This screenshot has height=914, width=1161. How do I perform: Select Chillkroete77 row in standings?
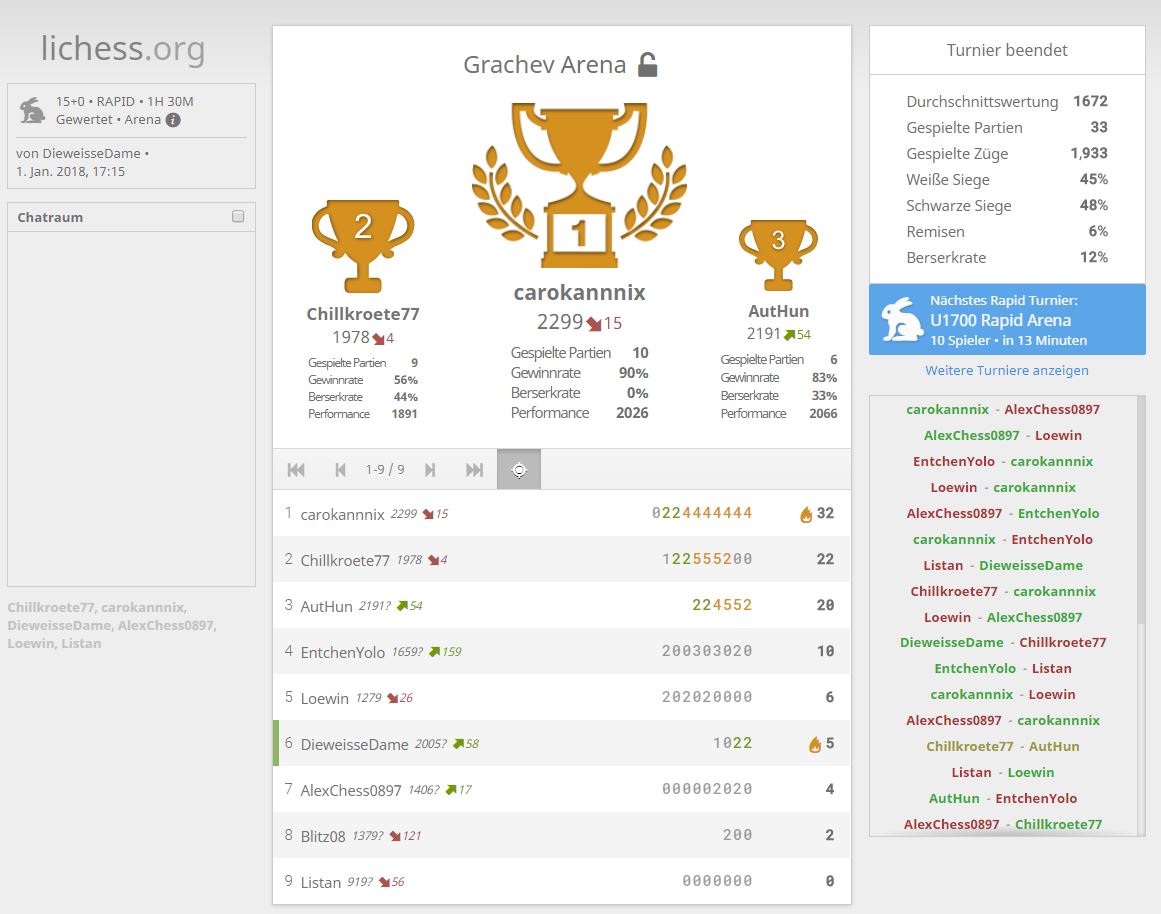point(562,559)
